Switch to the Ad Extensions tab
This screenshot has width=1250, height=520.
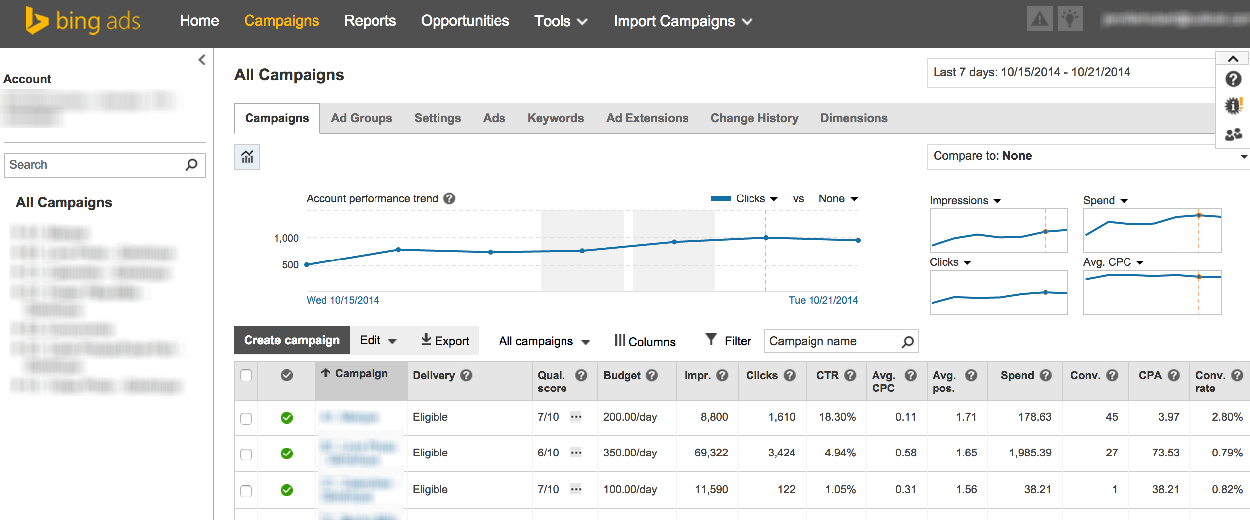[x=647, y=118]
